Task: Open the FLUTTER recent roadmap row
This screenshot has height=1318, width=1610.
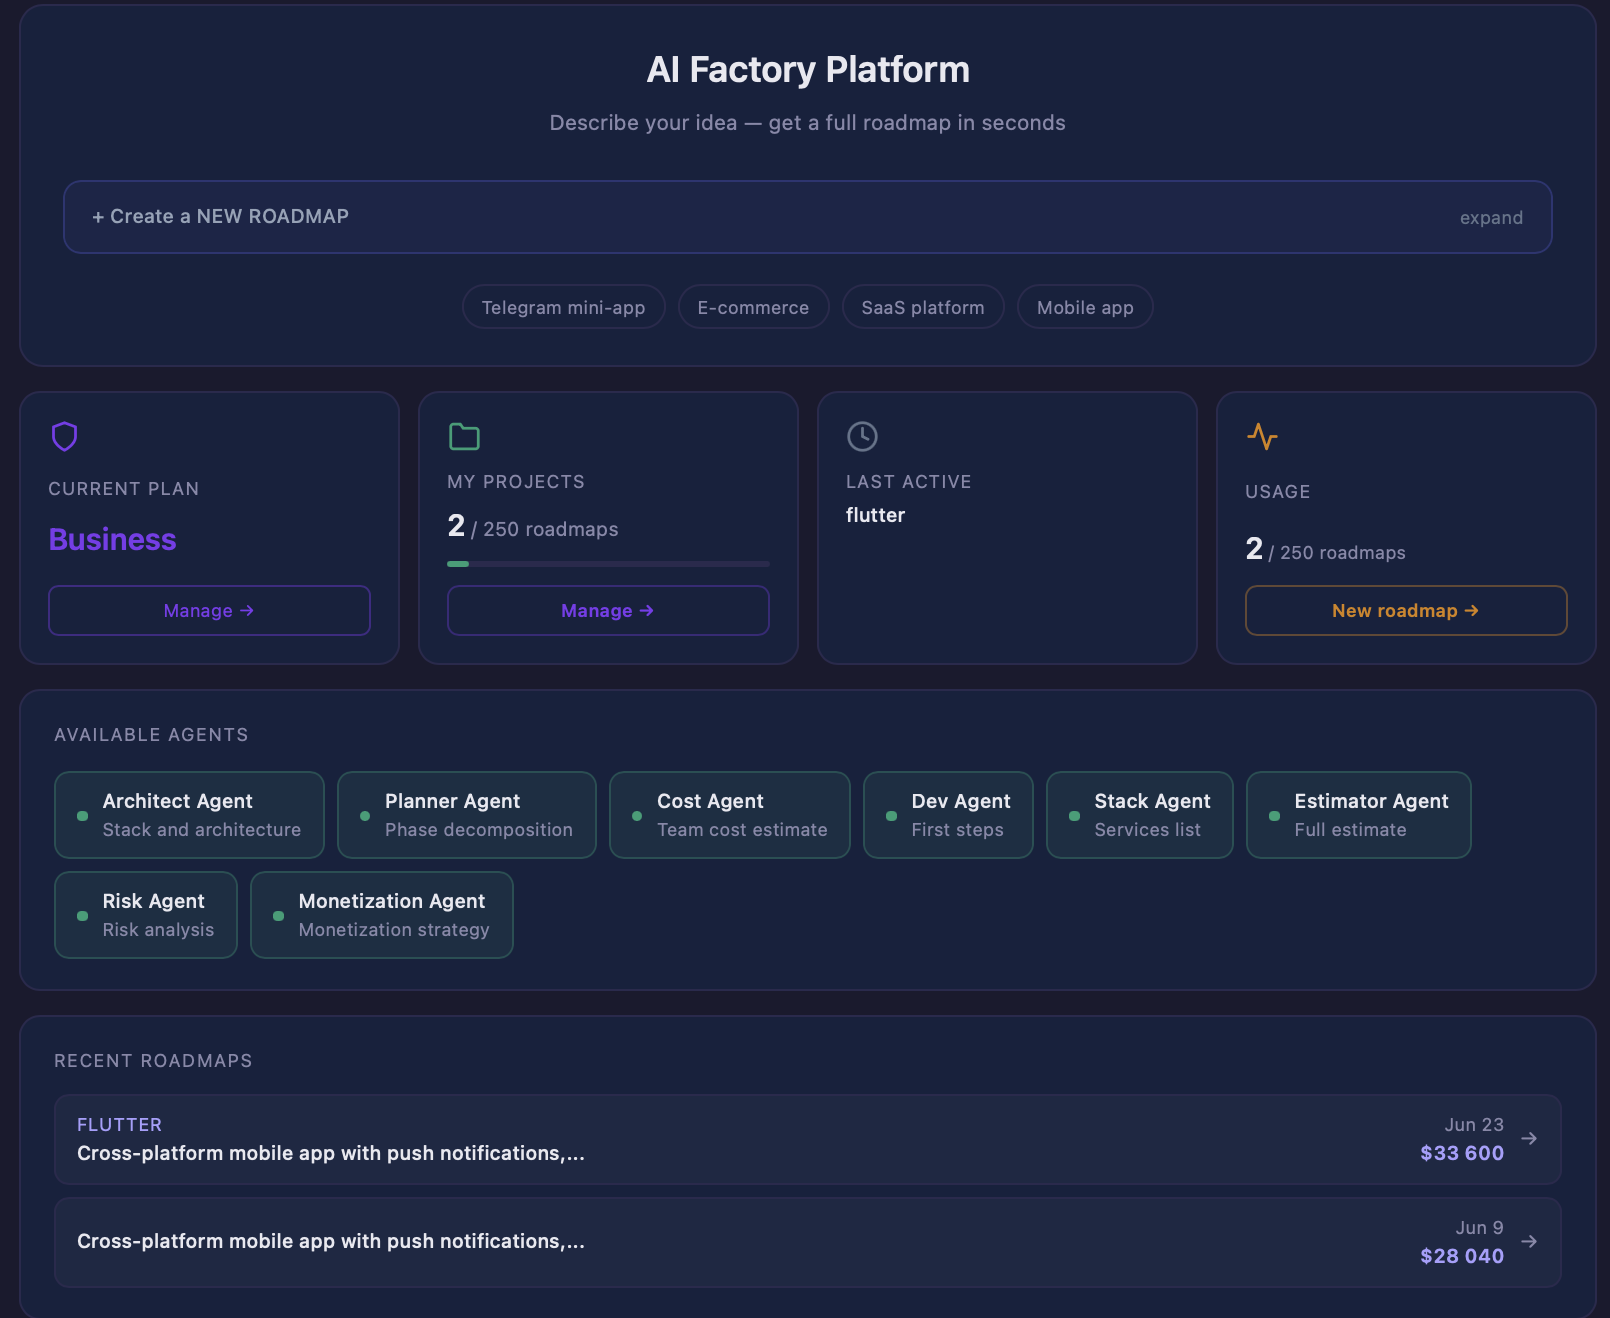Action: [x=808, y=1139]
